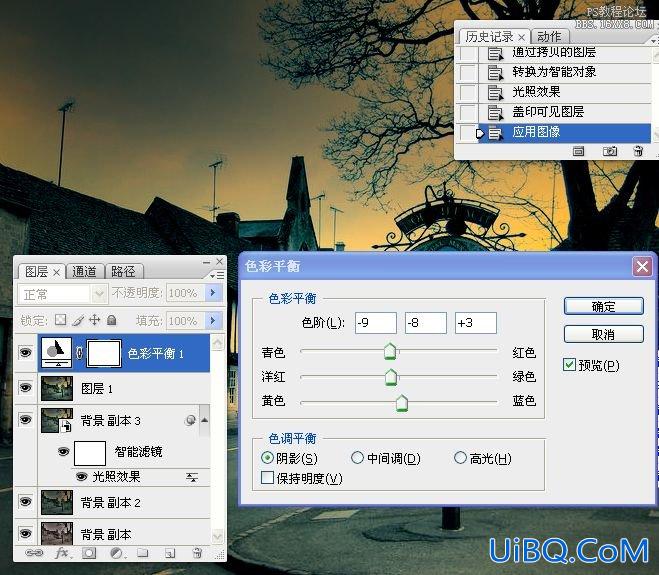The image size is (659, 575).
Task: Click the 色彩平衡 1 adjustment layer icon
Action: click(x=57, y=353)
